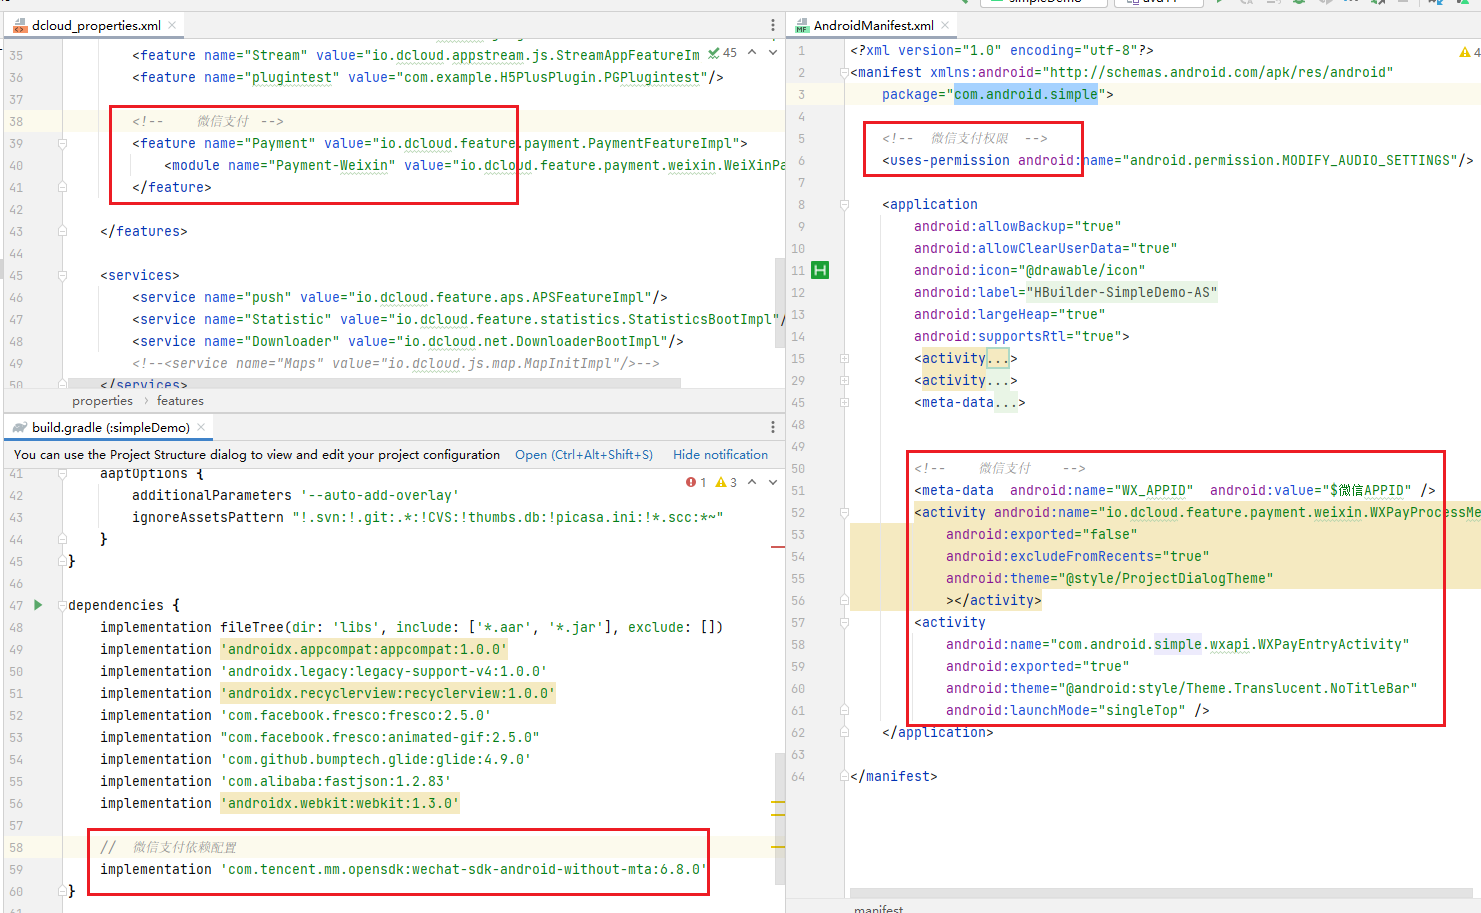1481x913 pixels.
Task: Click the Hide notification link
Action: (x=720, y=454)
